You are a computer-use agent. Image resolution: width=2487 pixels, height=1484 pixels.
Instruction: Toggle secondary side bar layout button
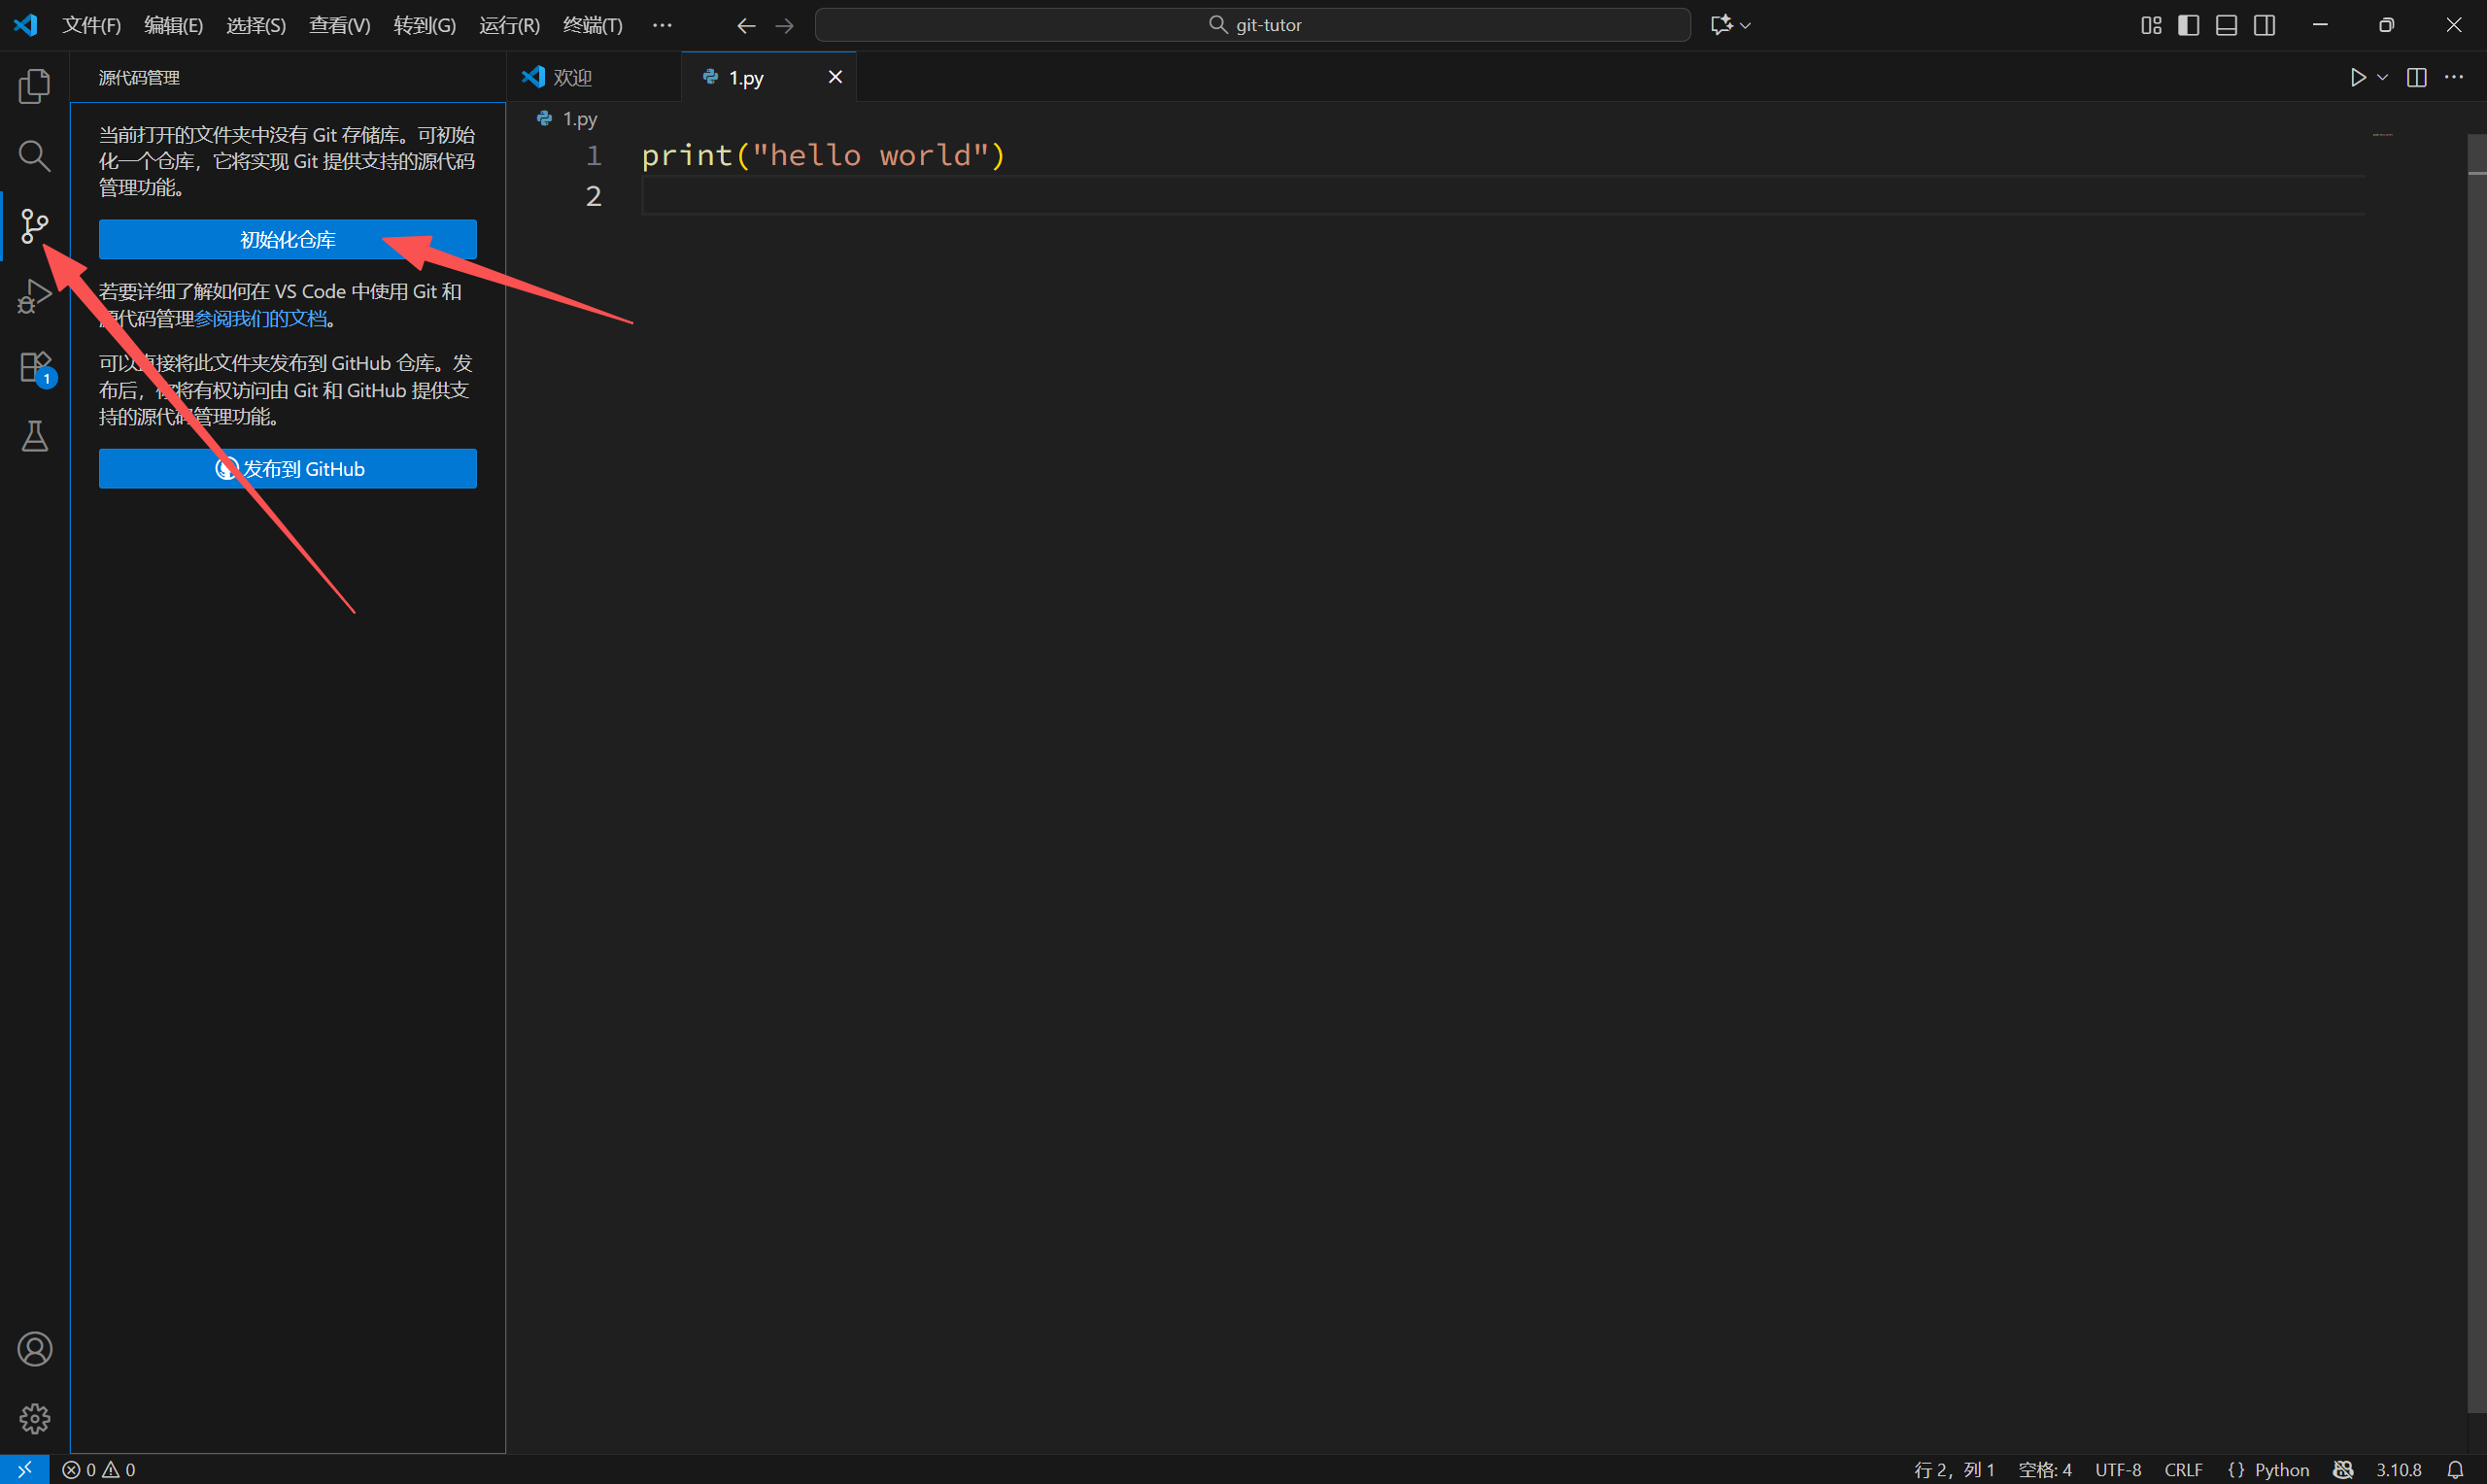point(2264,25)
